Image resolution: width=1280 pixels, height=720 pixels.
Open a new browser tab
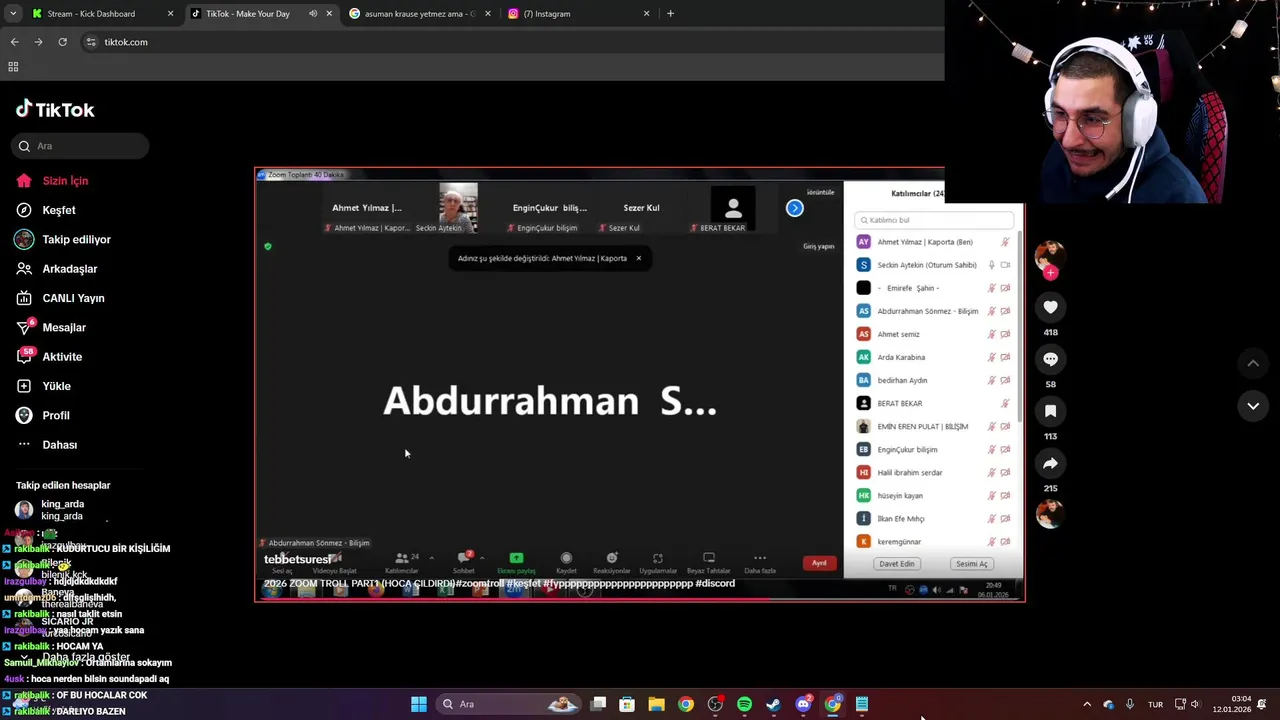pyautogui.click(x=671, y=14)
